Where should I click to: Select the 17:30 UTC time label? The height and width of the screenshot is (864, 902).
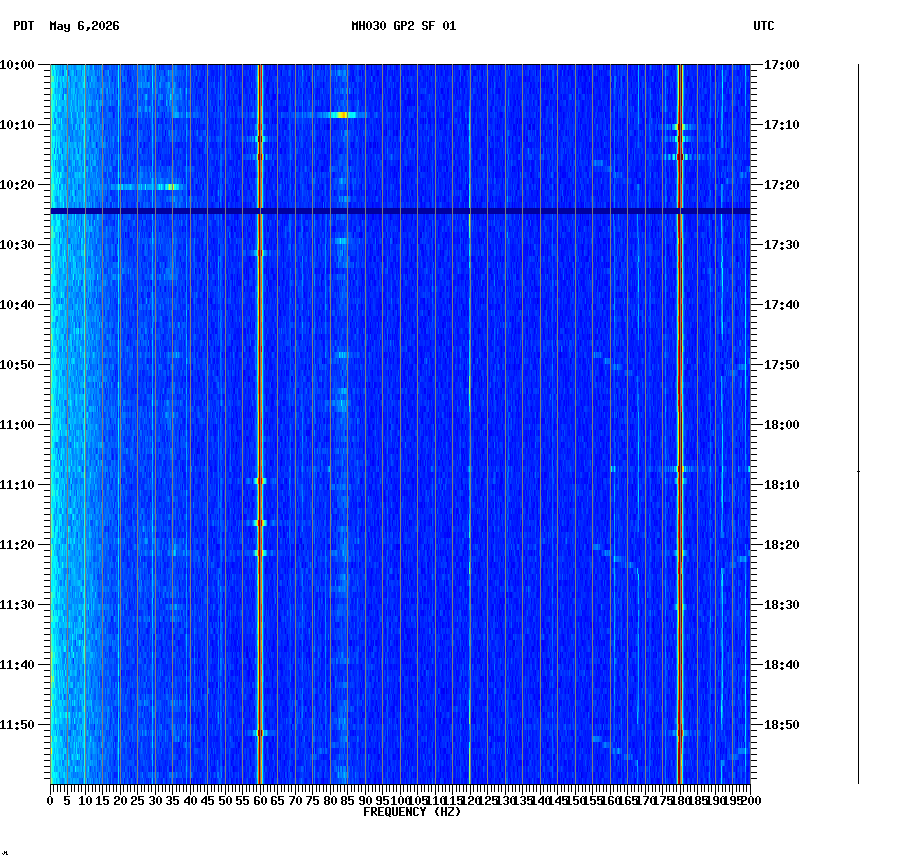coord(782,245)
